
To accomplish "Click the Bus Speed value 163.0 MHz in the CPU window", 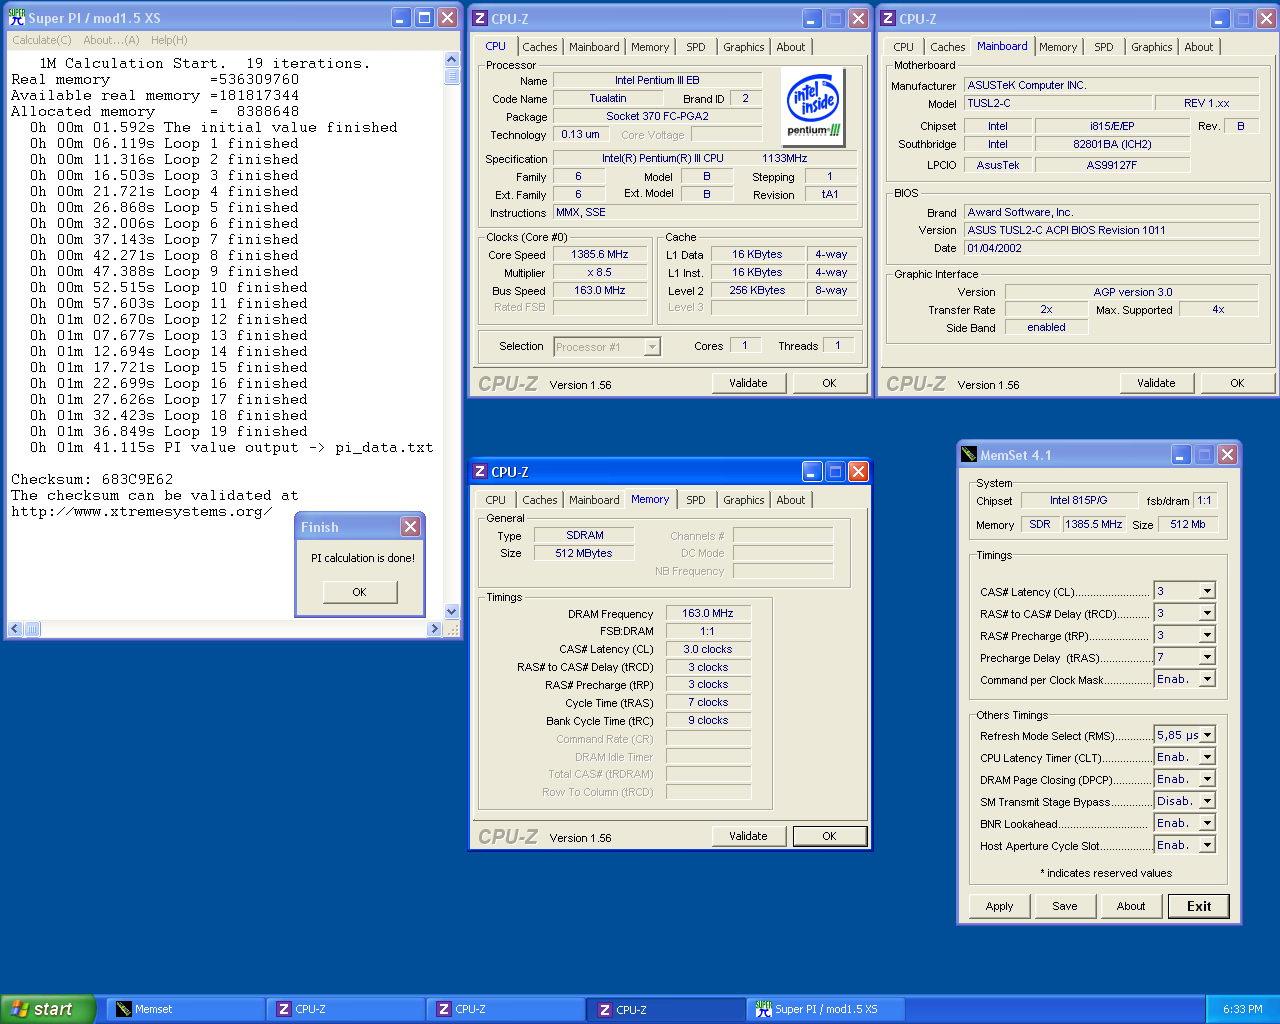I will [600, 291].
